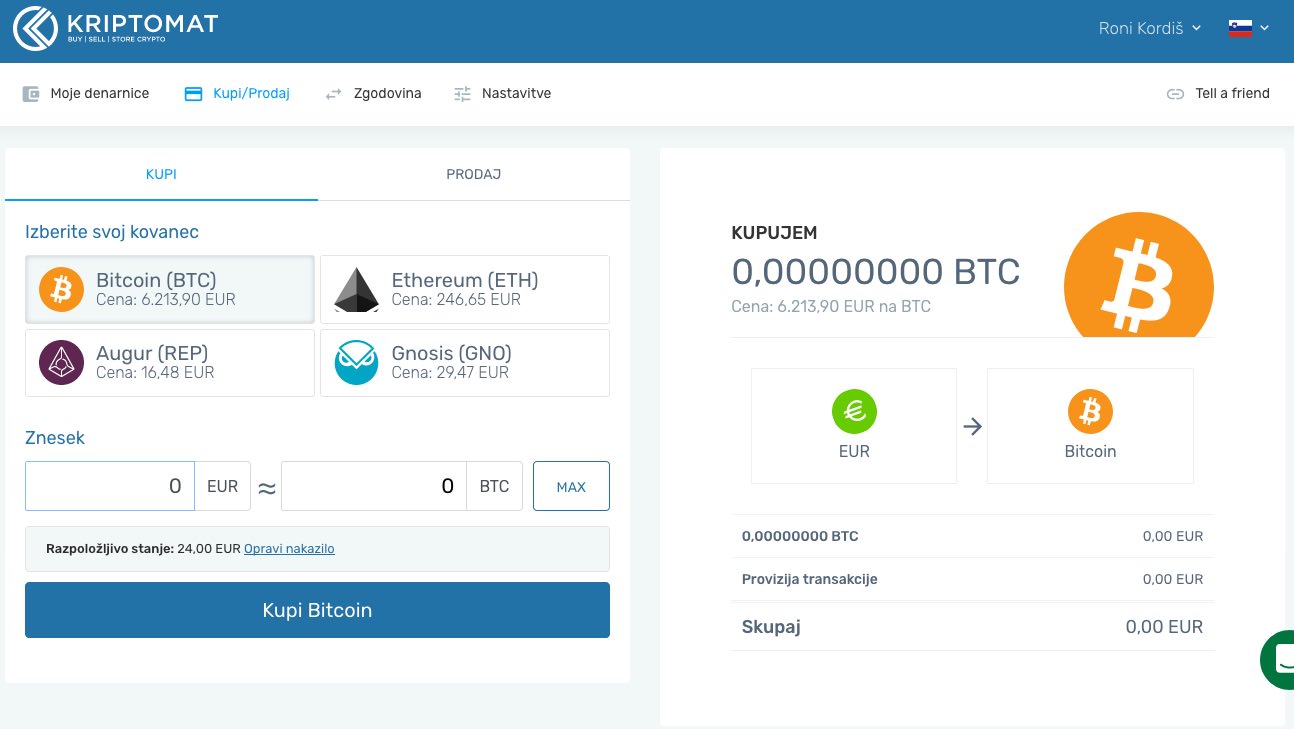The image size is (1294, 729).
Task: Click the Tell a friend link
Action: pyautogui.click(x=1218, y=93)
